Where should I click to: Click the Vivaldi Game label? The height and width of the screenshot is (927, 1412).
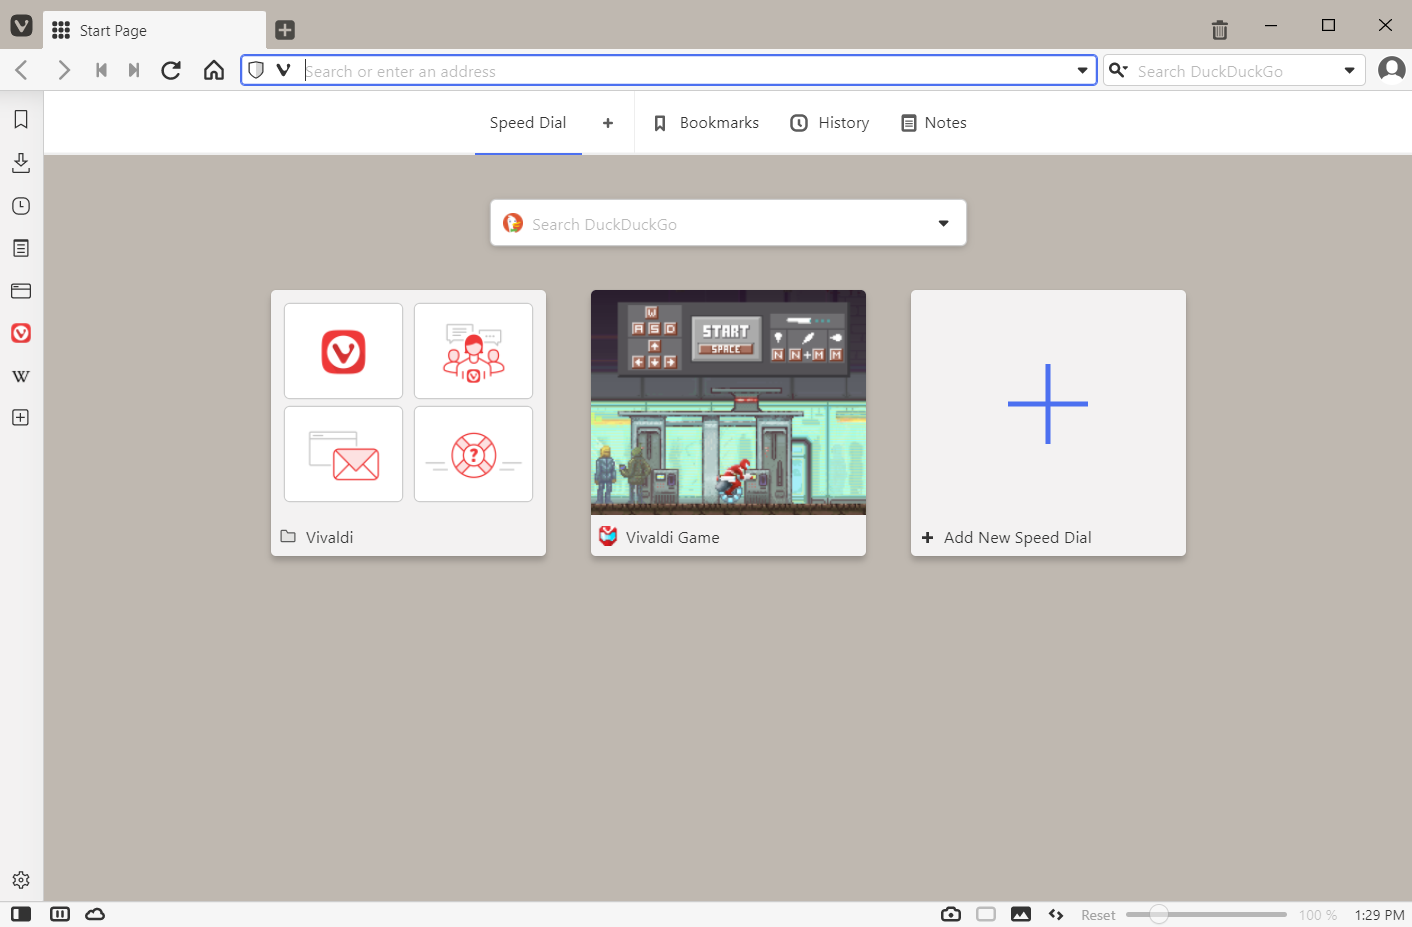tap(673, 537)
